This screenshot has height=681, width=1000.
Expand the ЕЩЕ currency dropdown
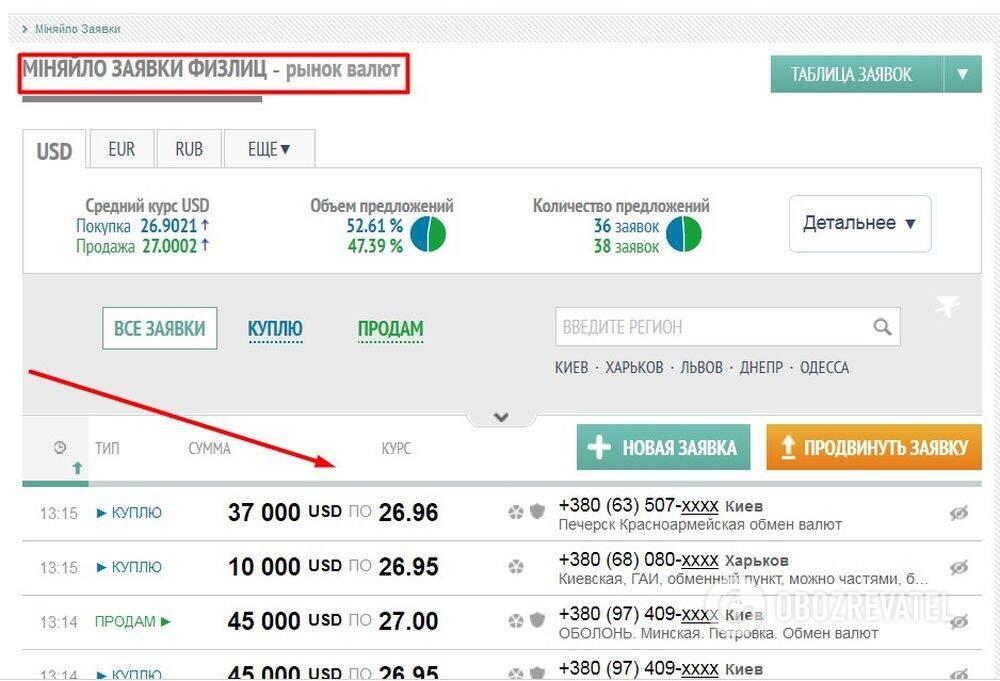pos(269,149)
